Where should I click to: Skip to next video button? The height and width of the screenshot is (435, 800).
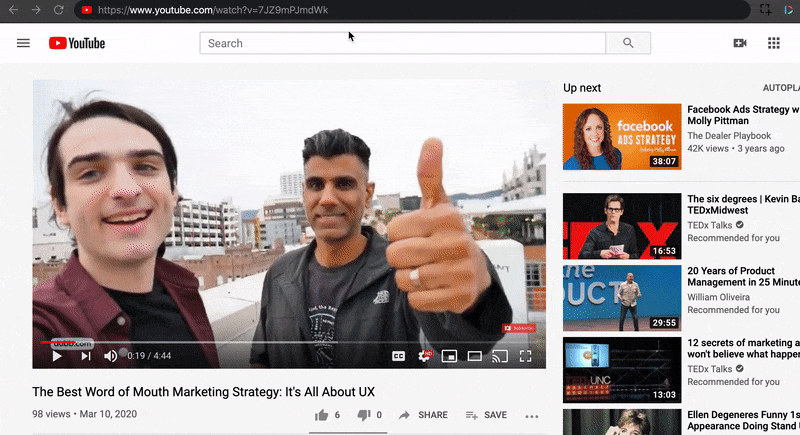86,356
